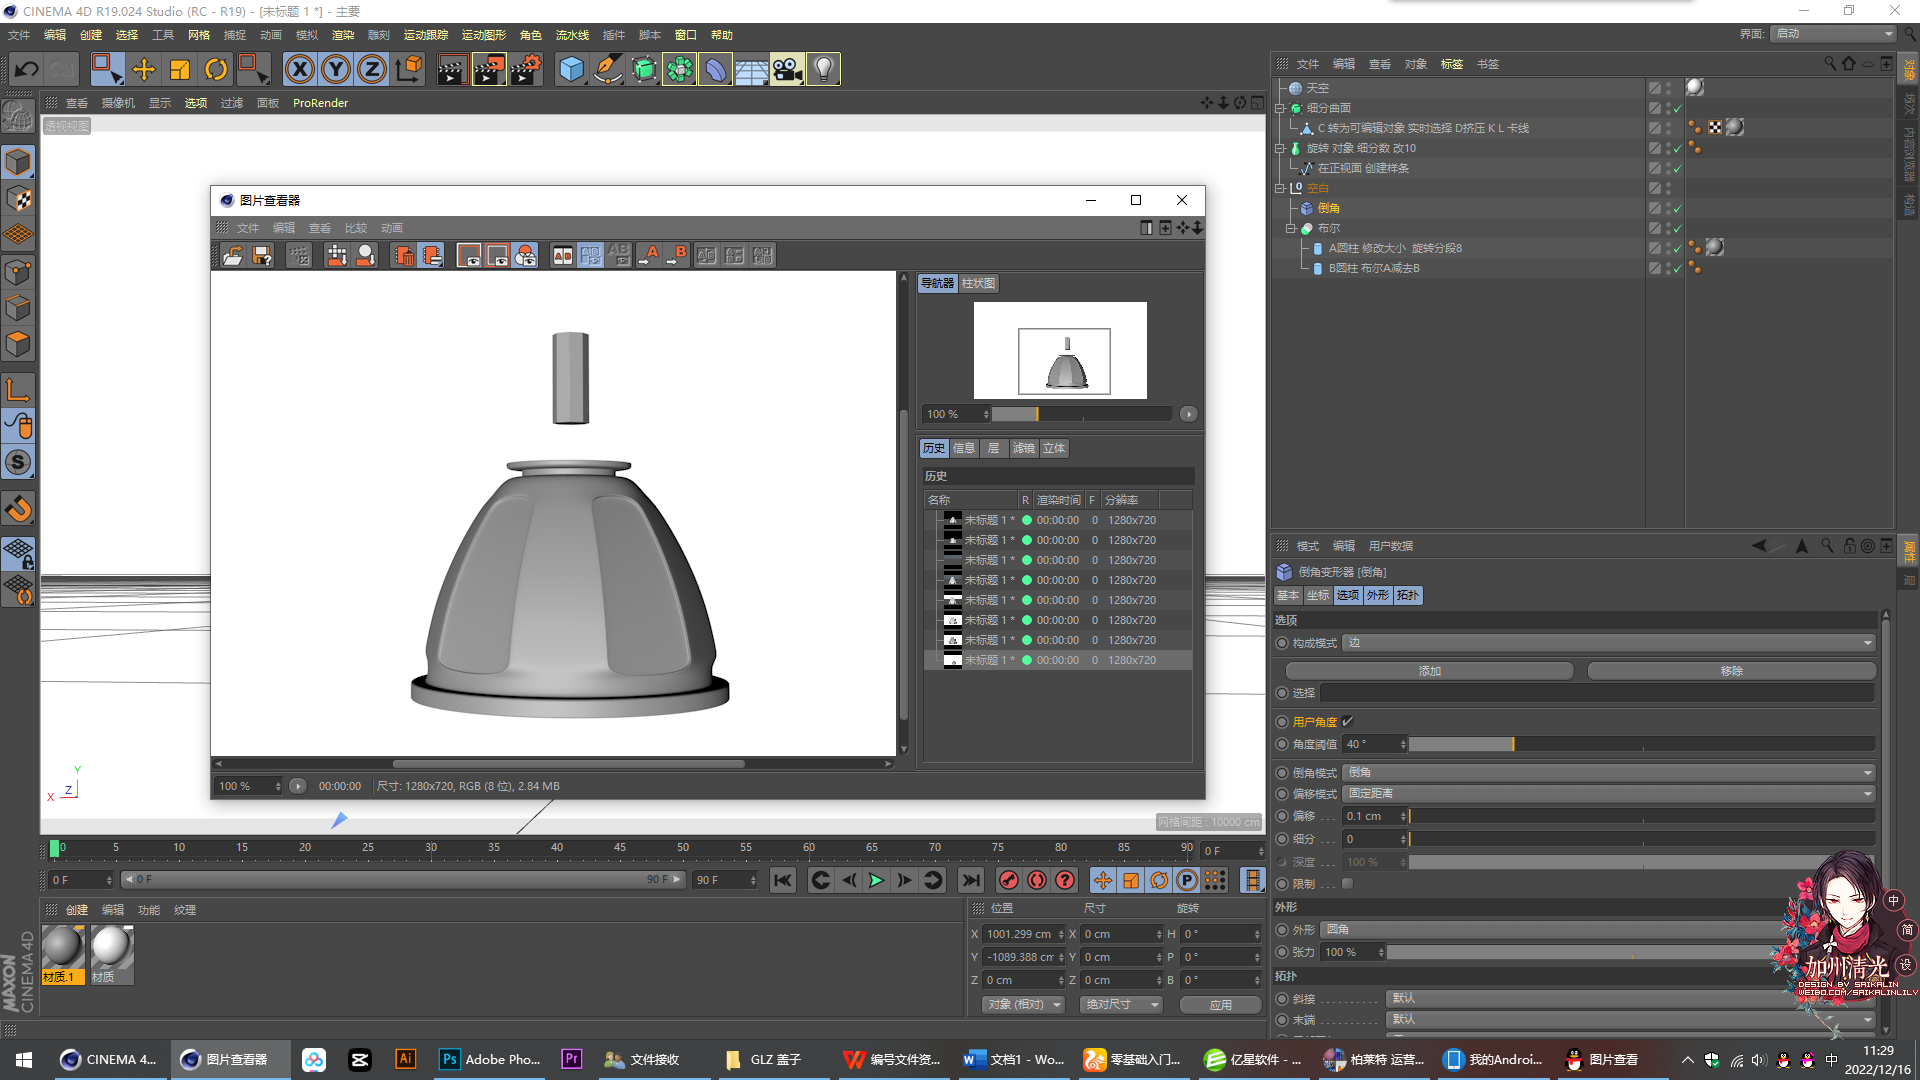Click the save image icon in Picture Viewer
This screenshot has width=1920, height=1080.
pyautogui.click(x=262, y=256)
